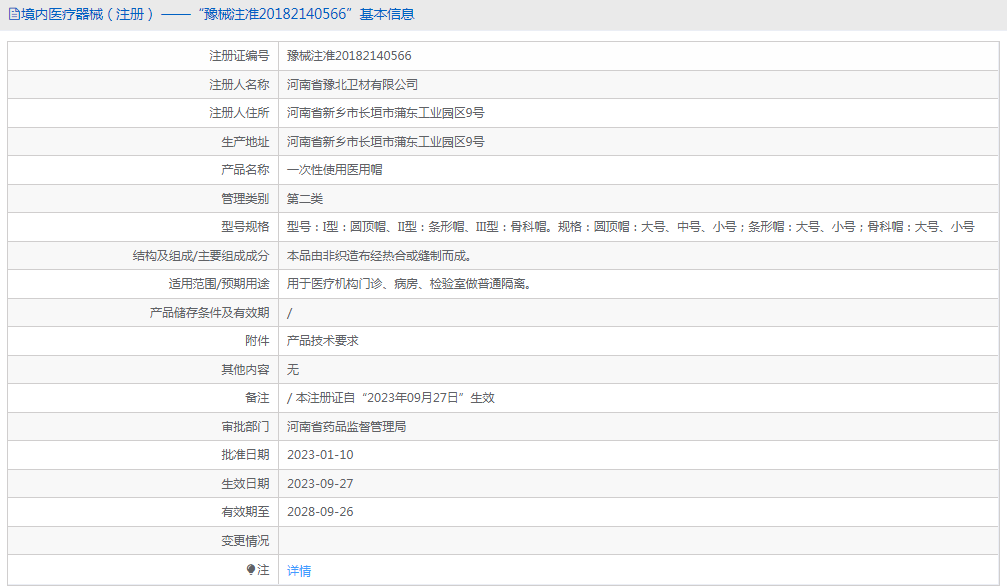The width and height of the screenshot is (1007, 586).
Task: Click the lightbulb icon beside 注
Action: pos(250,569)
